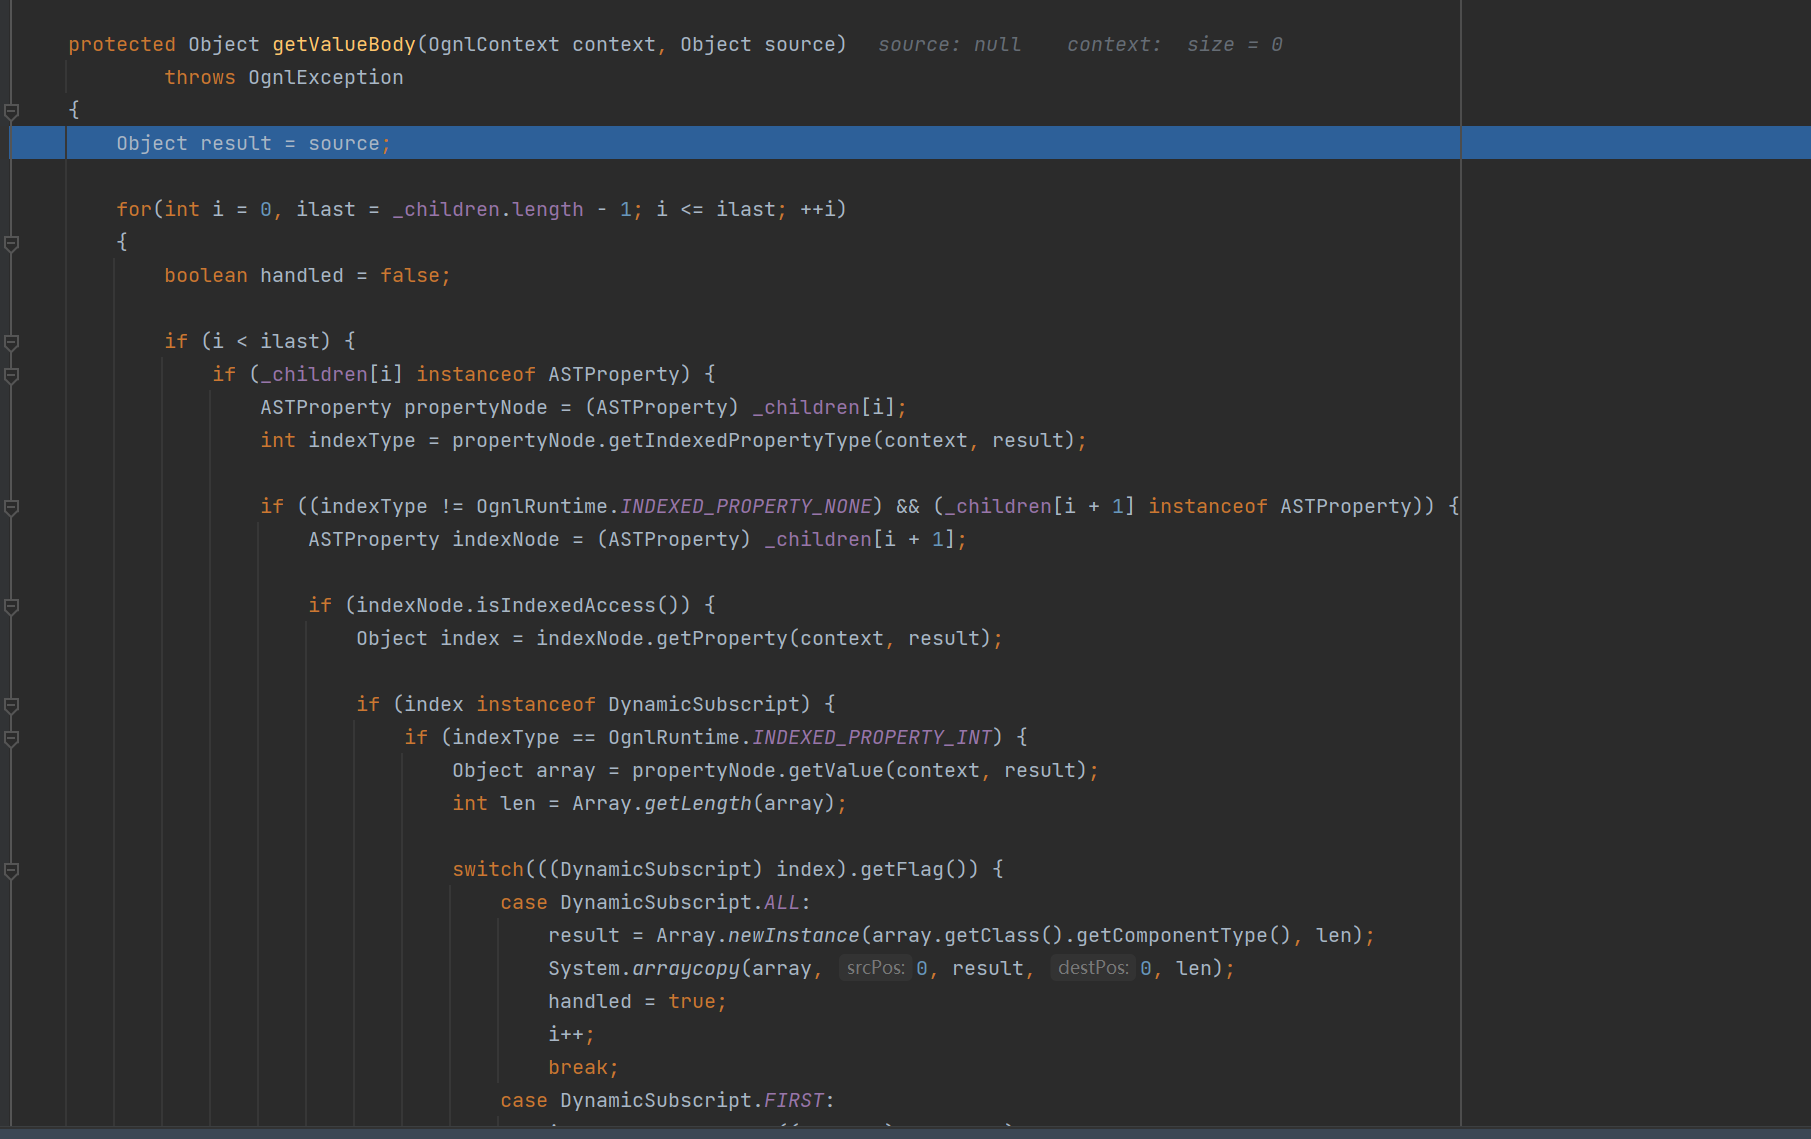1811x1139 pixels.
Task: Click the INDEXED_PROPERTY_INT constant
Action: pos(872,737)
